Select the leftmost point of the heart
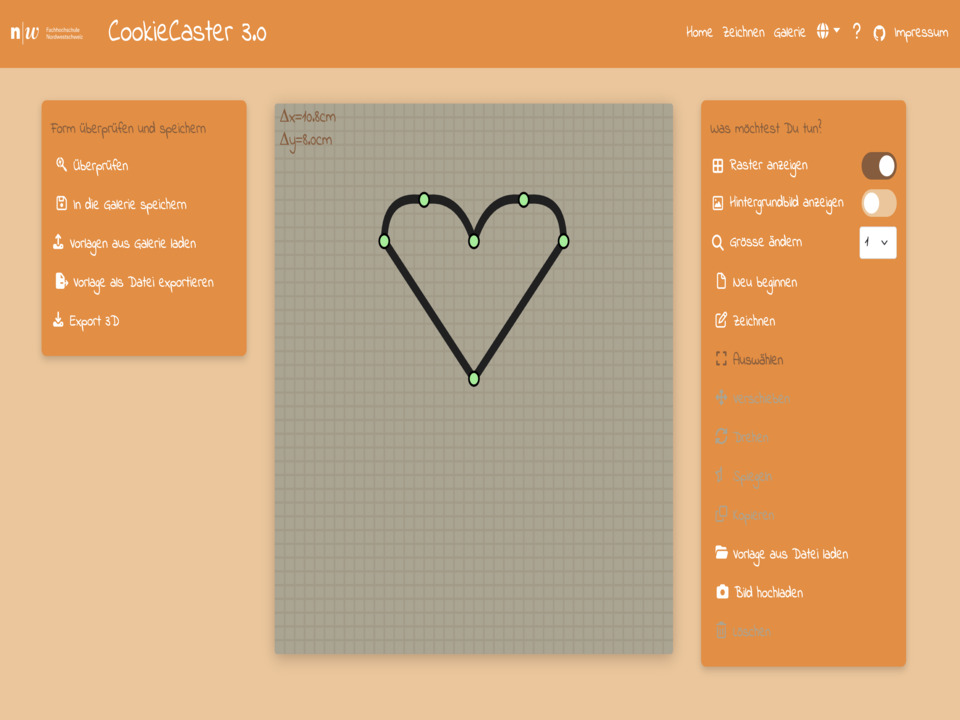The width and height of the screenshot is (960, 720). 384,241
